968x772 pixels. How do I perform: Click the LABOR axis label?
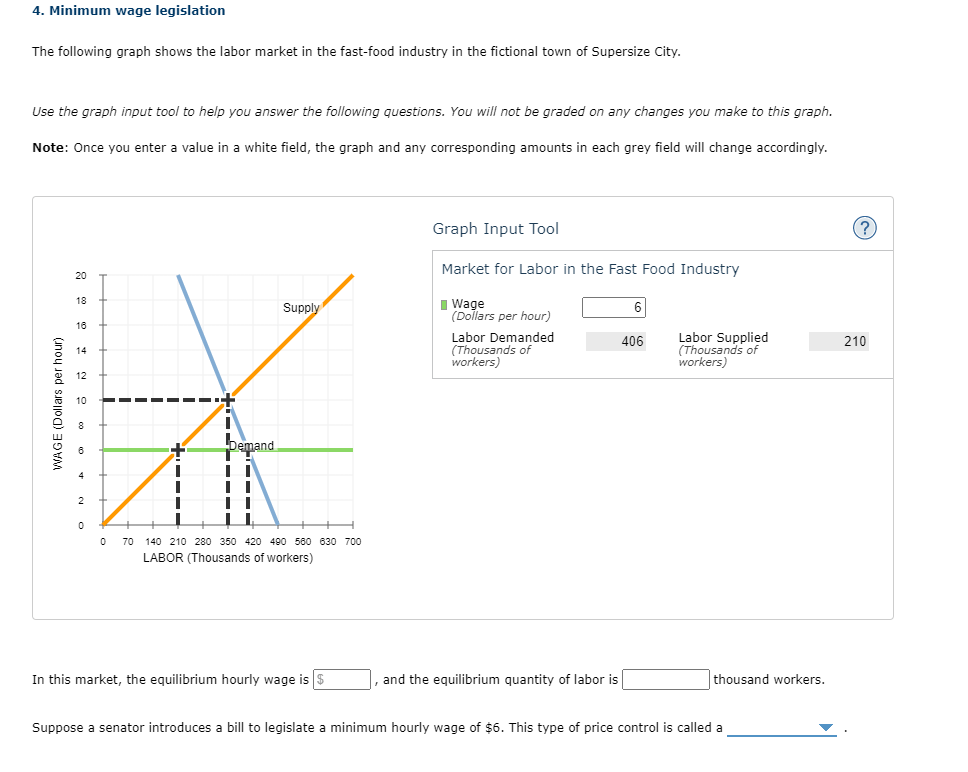click(228, 558)
